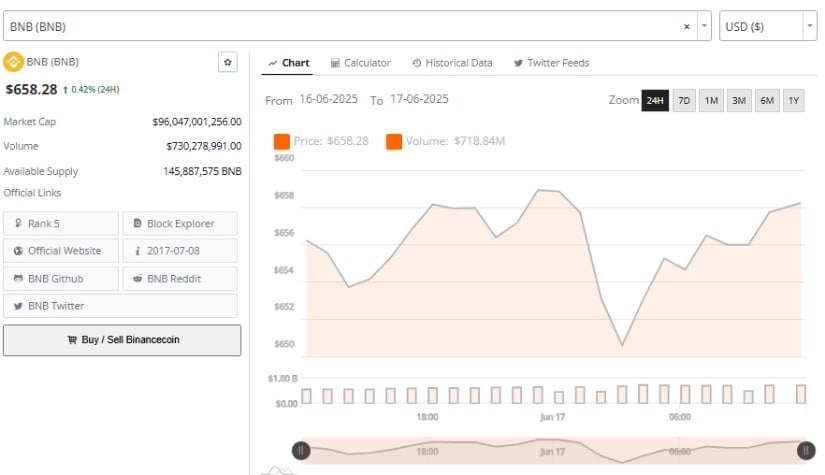The height and width of the screenshot is (475, 825).
Task: Open the coin selector dropdown arrow
Action: pos(704,26)
